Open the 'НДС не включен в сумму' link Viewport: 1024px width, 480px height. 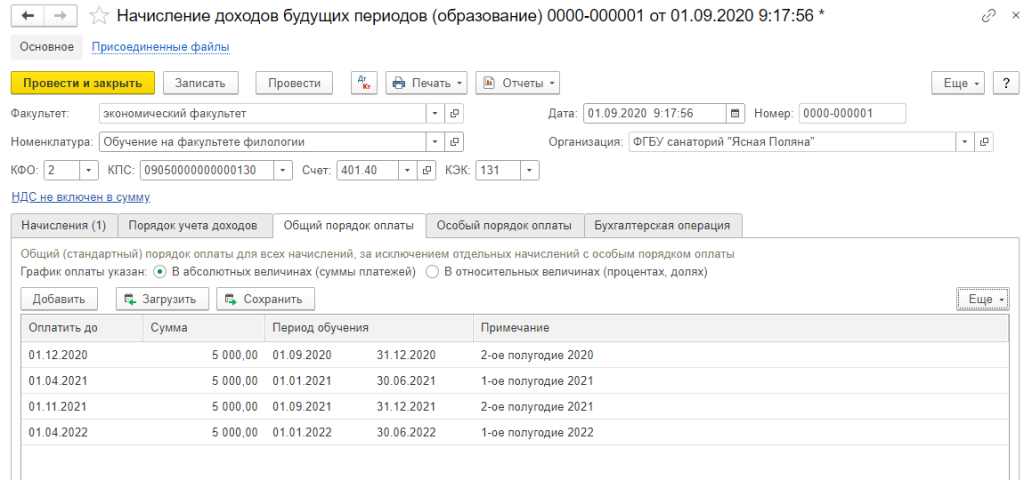click(x=80, y=198)
